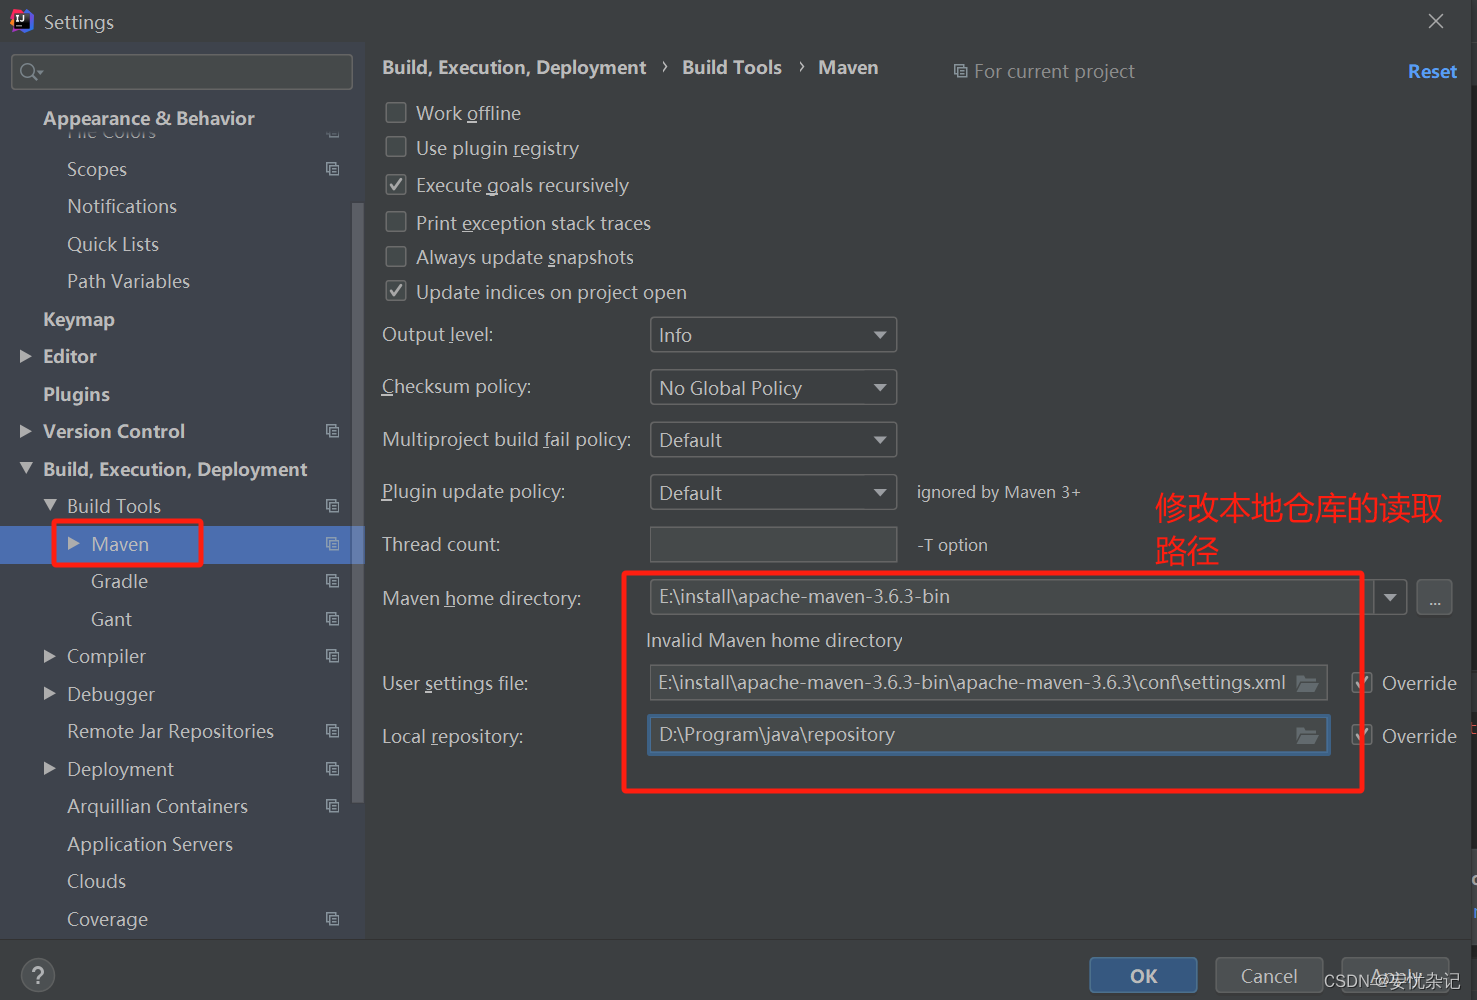Enable Print exception stack traces checkbox
Image resolution: width=1477 pixels, height=1000 pixels.
[396, 221]
